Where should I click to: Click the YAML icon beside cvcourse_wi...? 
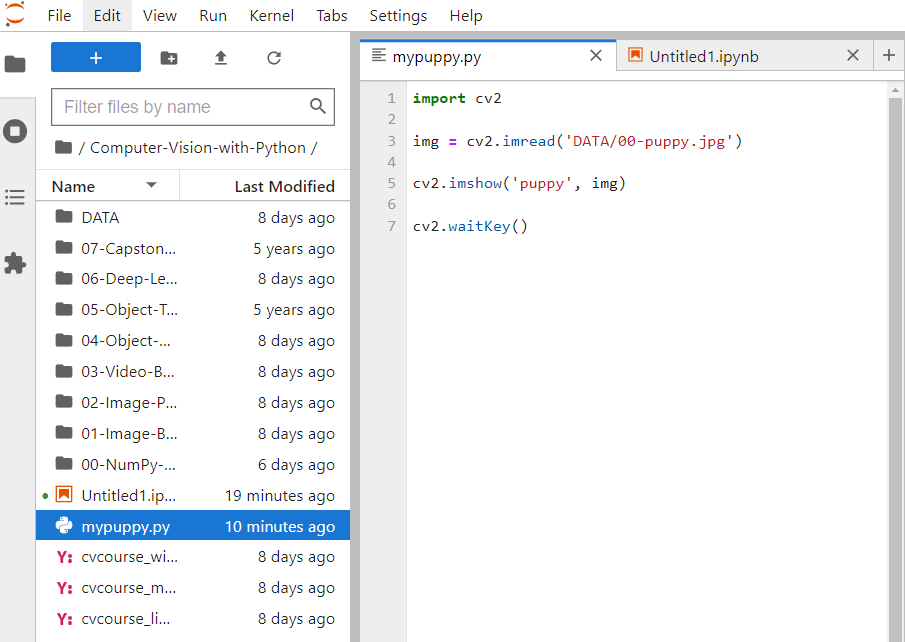point(65,557)
